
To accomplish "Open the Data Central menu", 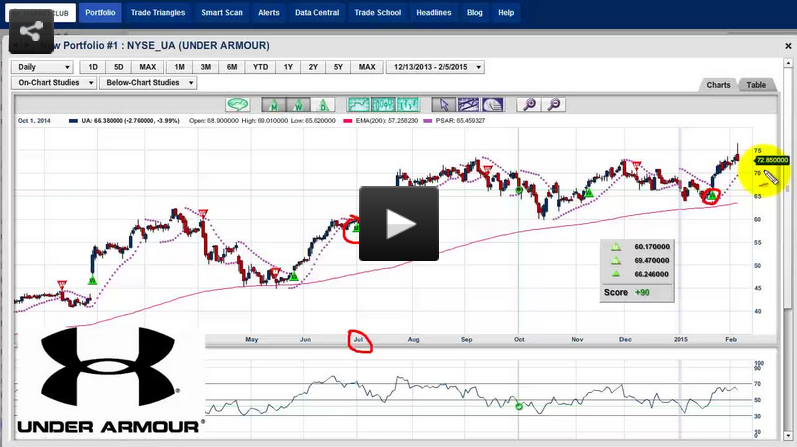I will click(317, 13).
